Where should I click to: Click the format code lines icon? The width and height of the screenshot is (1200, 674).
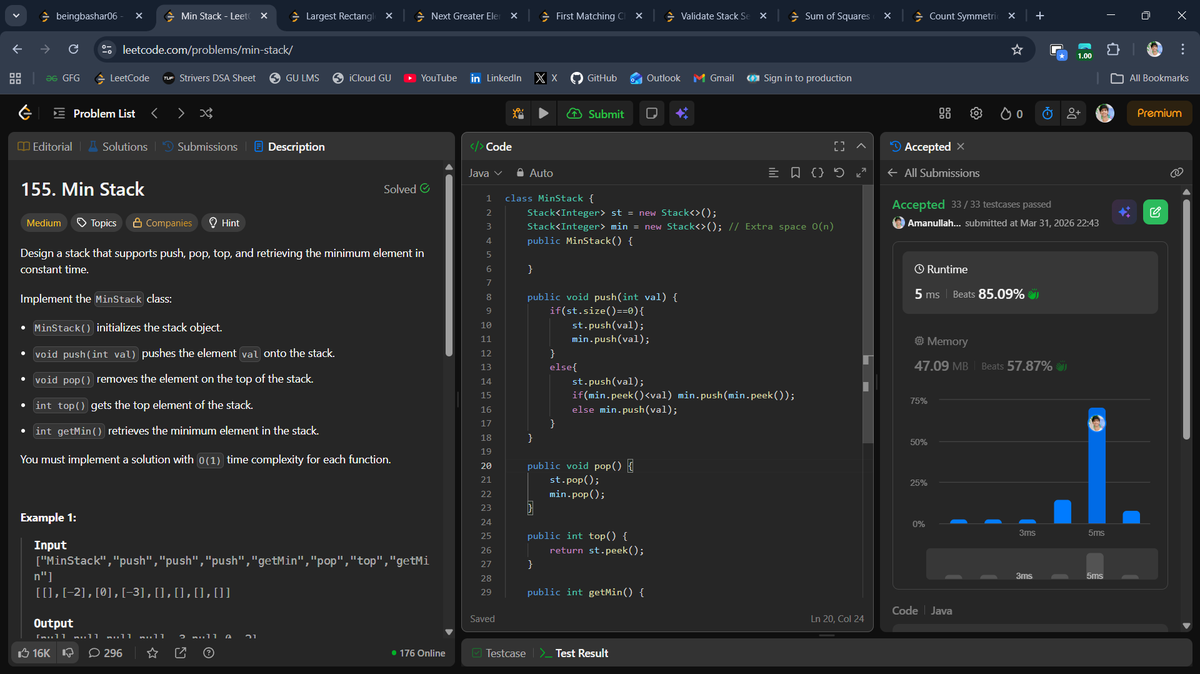pyautogui.click(x=773, y=173)
